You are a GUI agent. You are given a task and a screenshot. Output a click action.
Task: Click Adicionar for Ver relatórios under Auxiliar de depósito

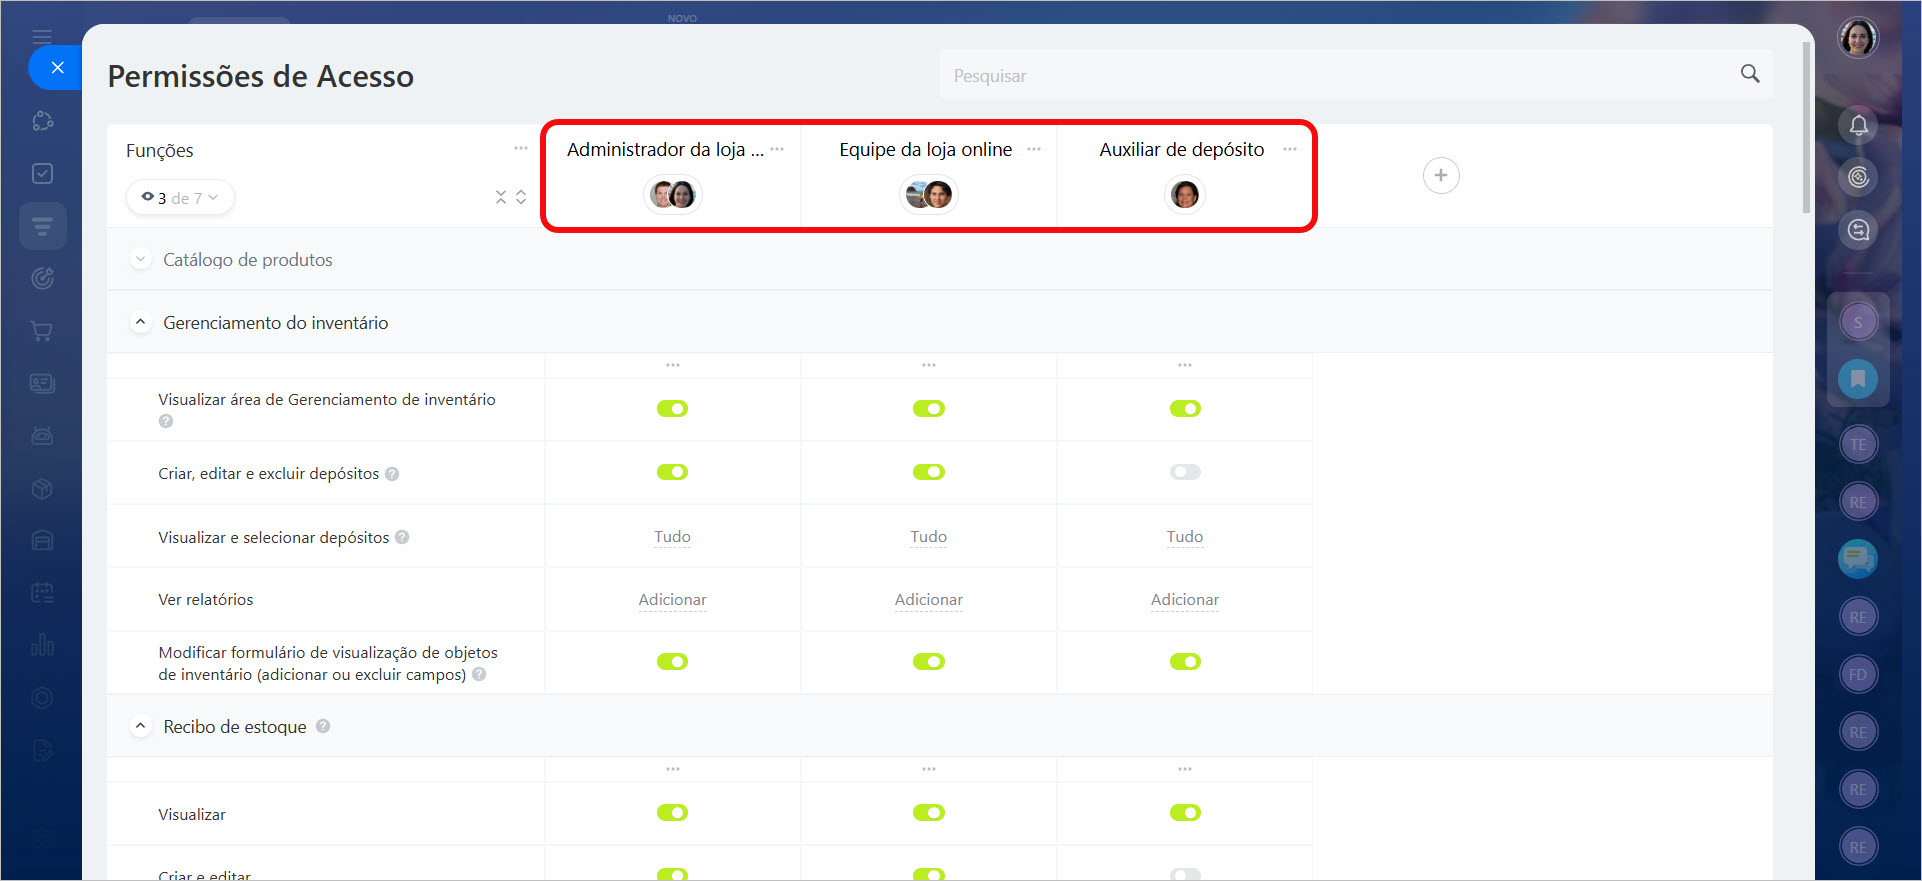click(1185, 600)
